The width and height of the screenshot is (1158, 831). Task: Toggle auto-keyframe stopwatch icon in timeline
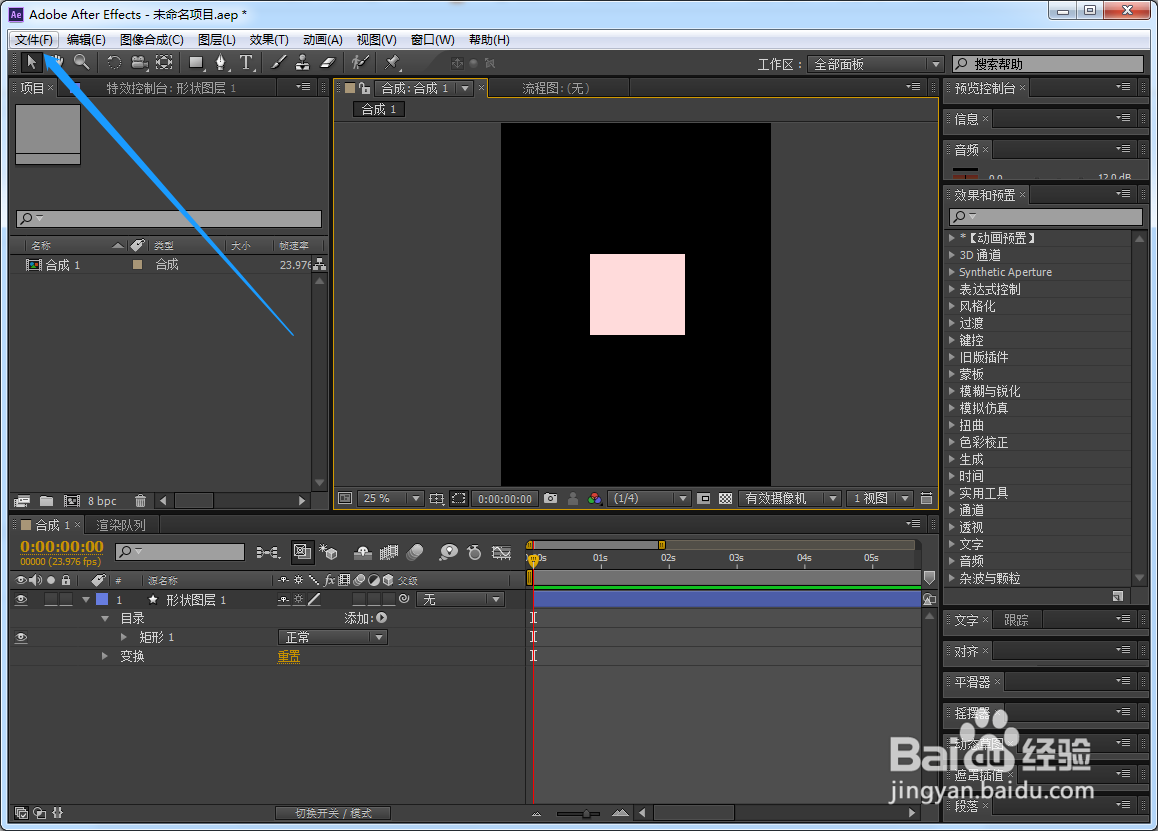[475, 553]
